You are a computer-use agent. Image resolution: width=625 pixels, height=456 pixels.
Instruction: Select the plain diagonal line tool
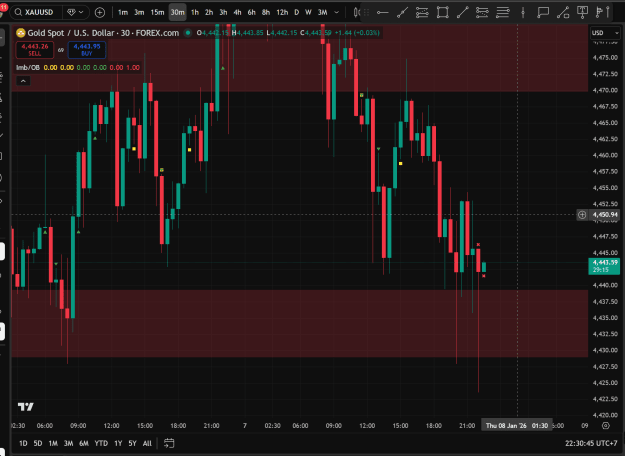[x=462, y=12]
